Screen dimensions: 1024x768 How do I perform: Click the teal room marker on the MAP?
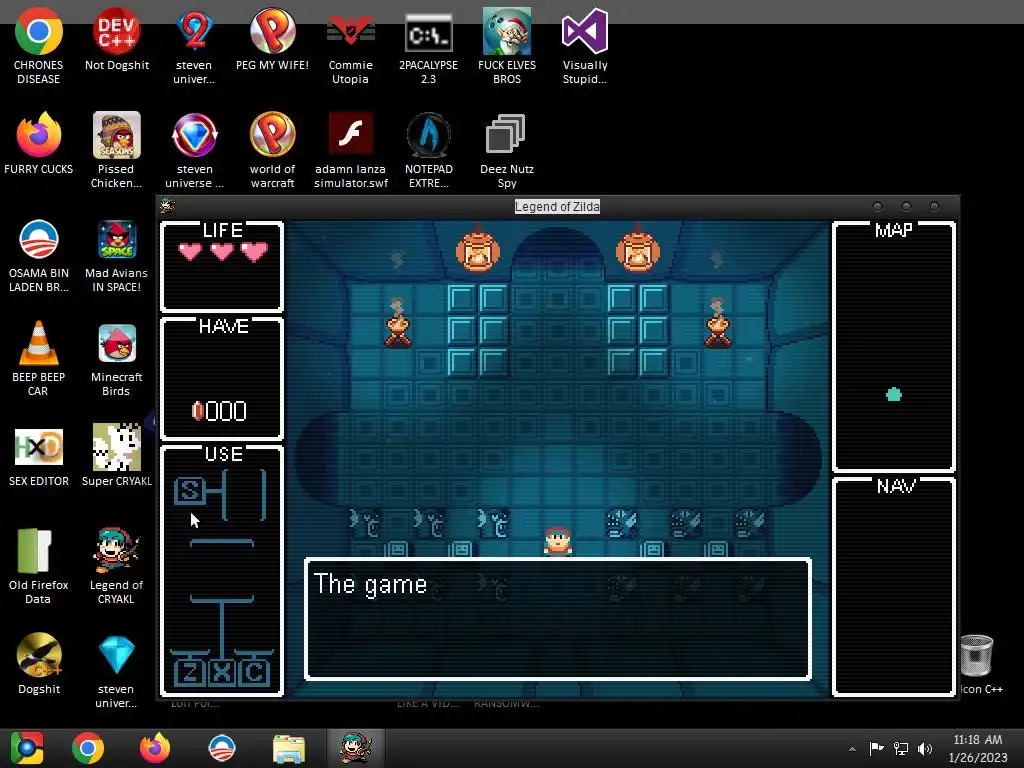pos(893,394)
